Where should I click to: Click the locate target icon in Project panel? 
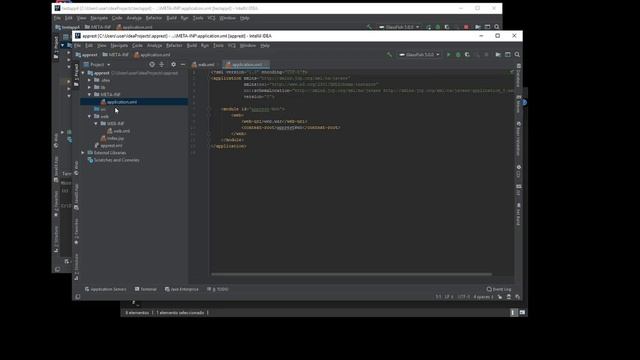point(152,64)
